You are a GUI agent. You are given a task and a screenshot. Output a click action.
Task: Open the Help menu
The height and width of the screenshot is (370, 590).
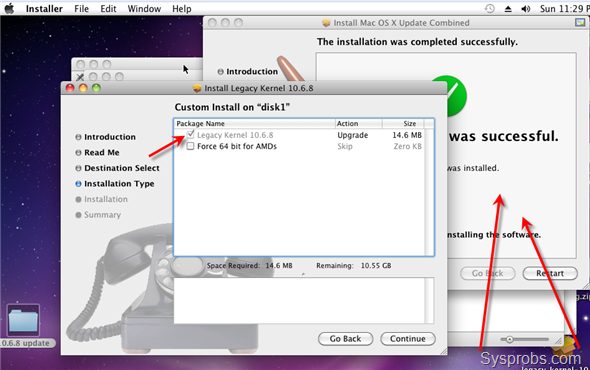[x=182, y=9]
